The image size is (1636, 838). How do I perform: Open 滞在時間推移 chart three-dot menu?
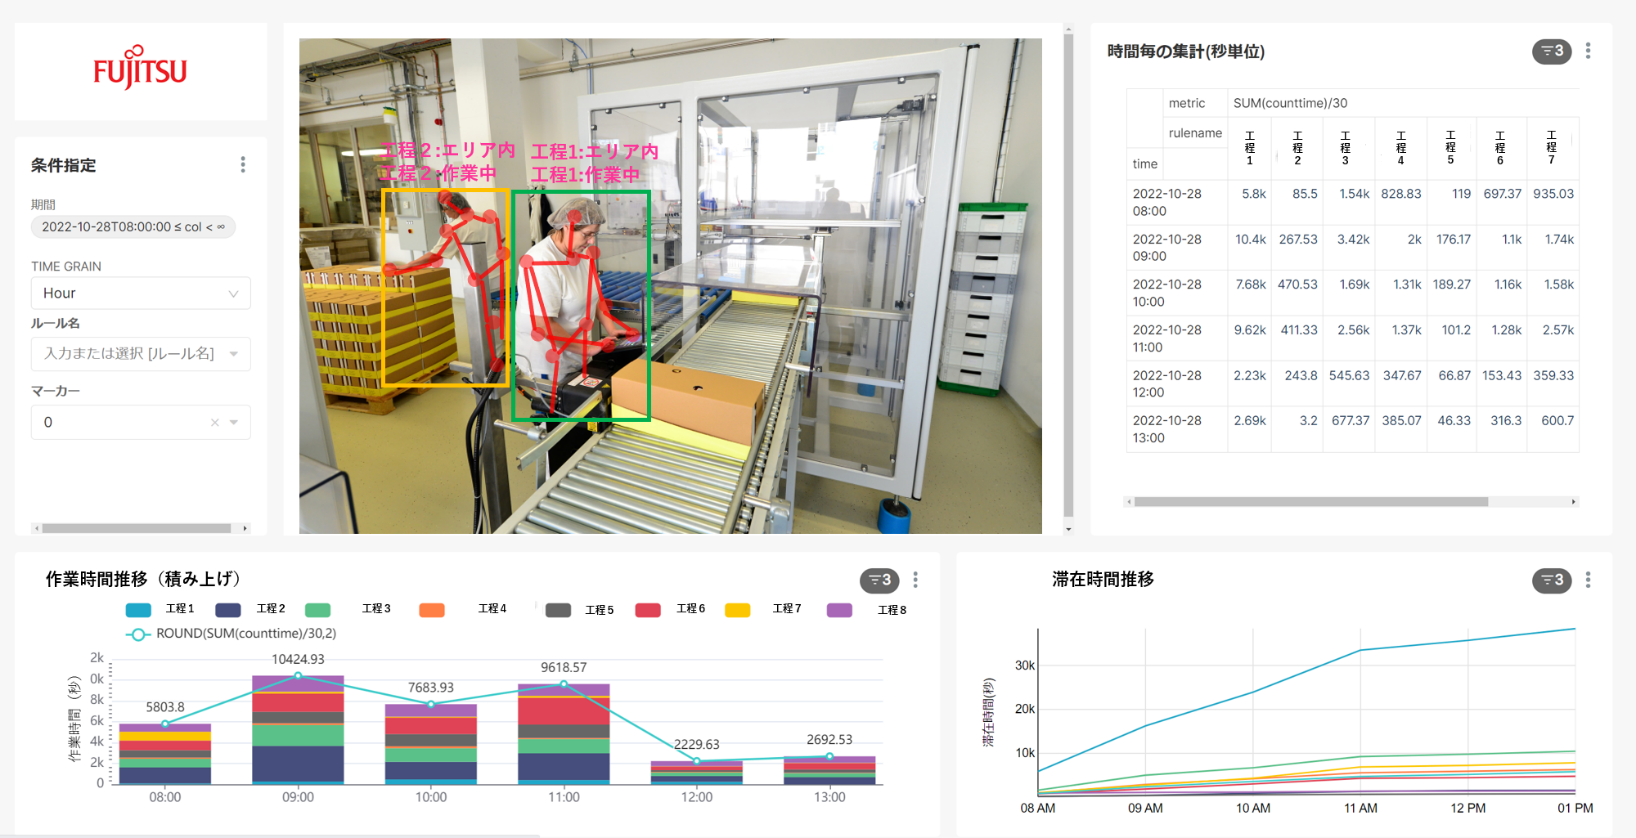click(1587, 580)
